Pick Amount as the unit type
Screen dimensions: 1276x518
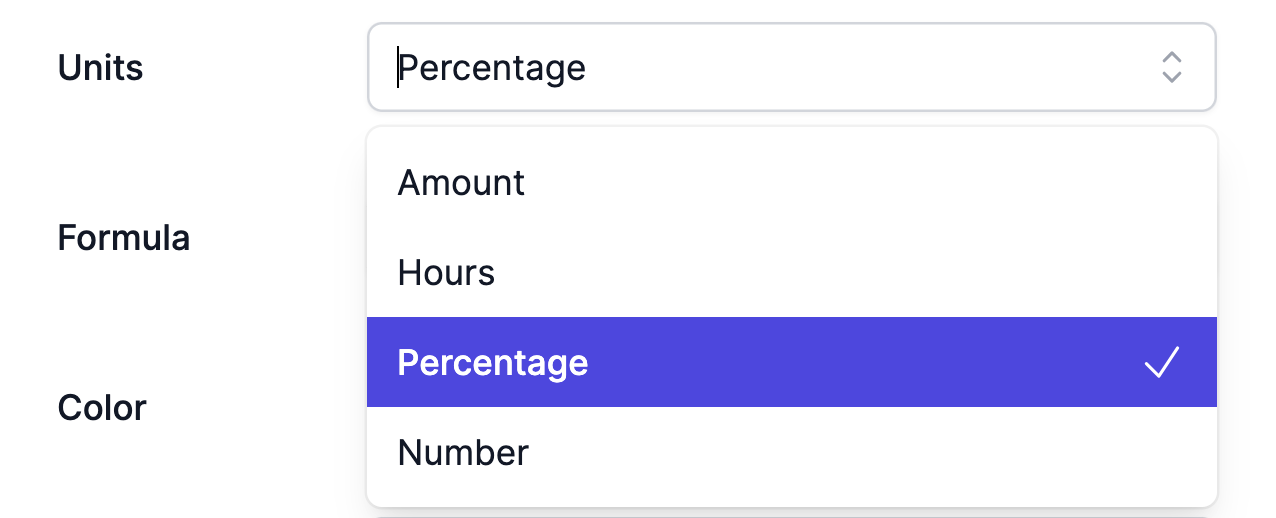tap(792, 183)
